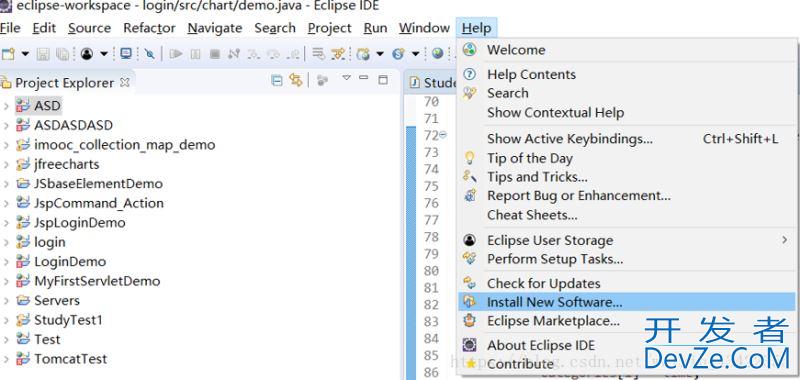The width and height of the screenshot is (800, 380).
Task: Close the Project Explorer tab
Action: click(124, 83)
